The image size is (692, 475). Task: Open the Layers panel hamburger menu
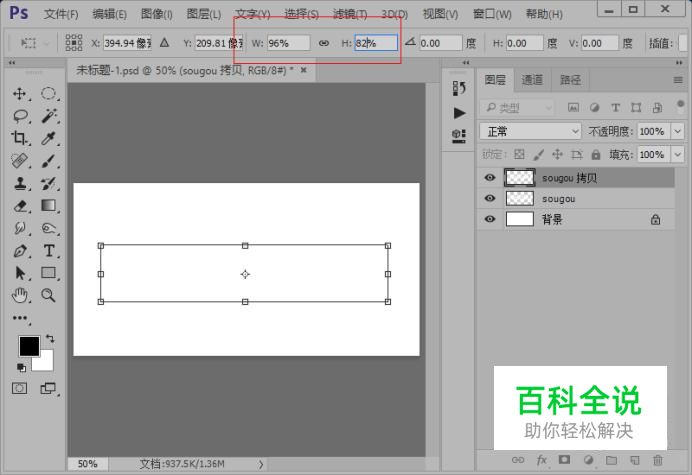coord(677,81)
